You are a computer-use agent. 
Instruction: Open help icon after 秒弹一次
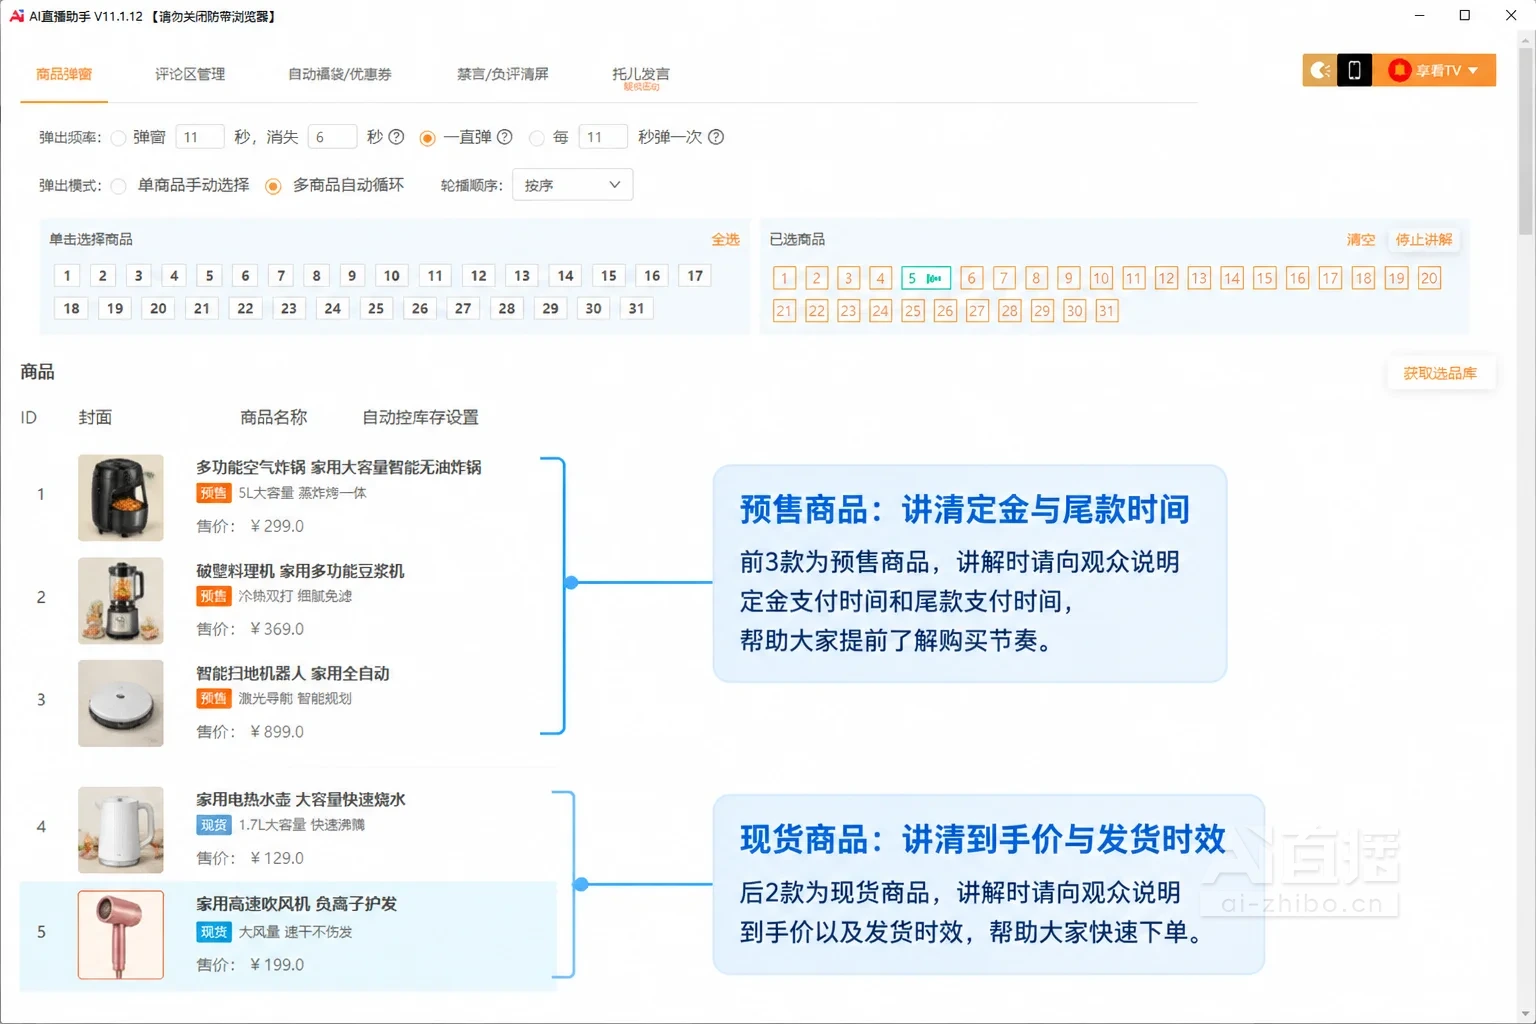tap(716, 137)
